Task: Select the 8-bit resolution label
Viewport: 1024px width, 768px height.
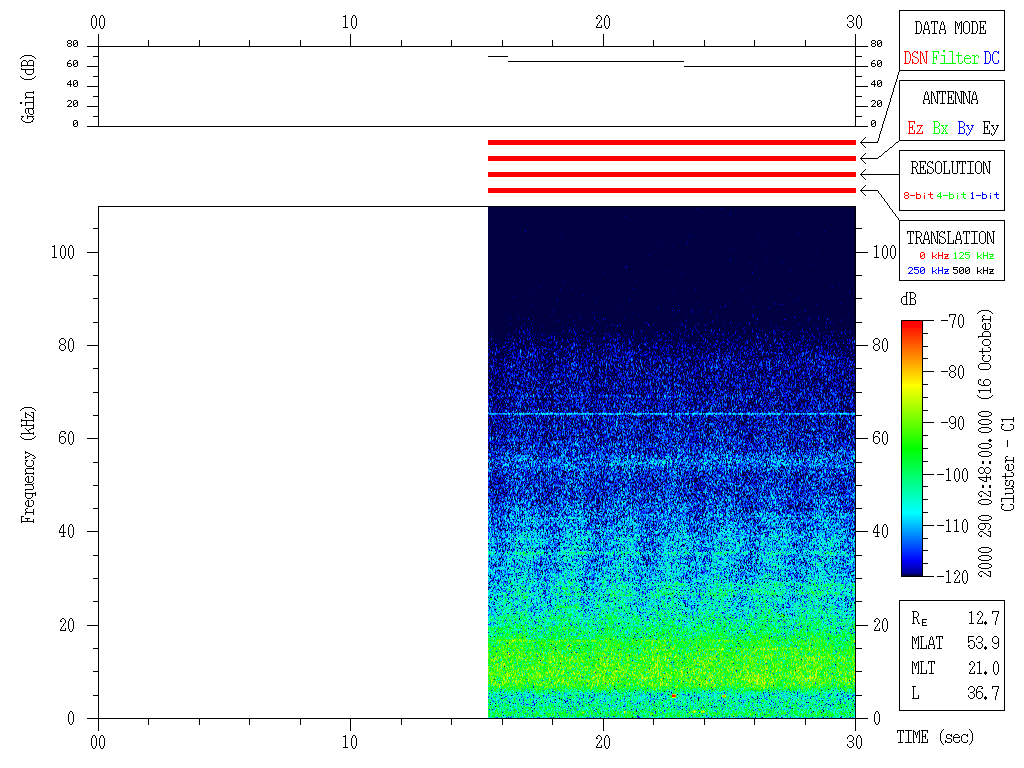Action: coord(918,196)
